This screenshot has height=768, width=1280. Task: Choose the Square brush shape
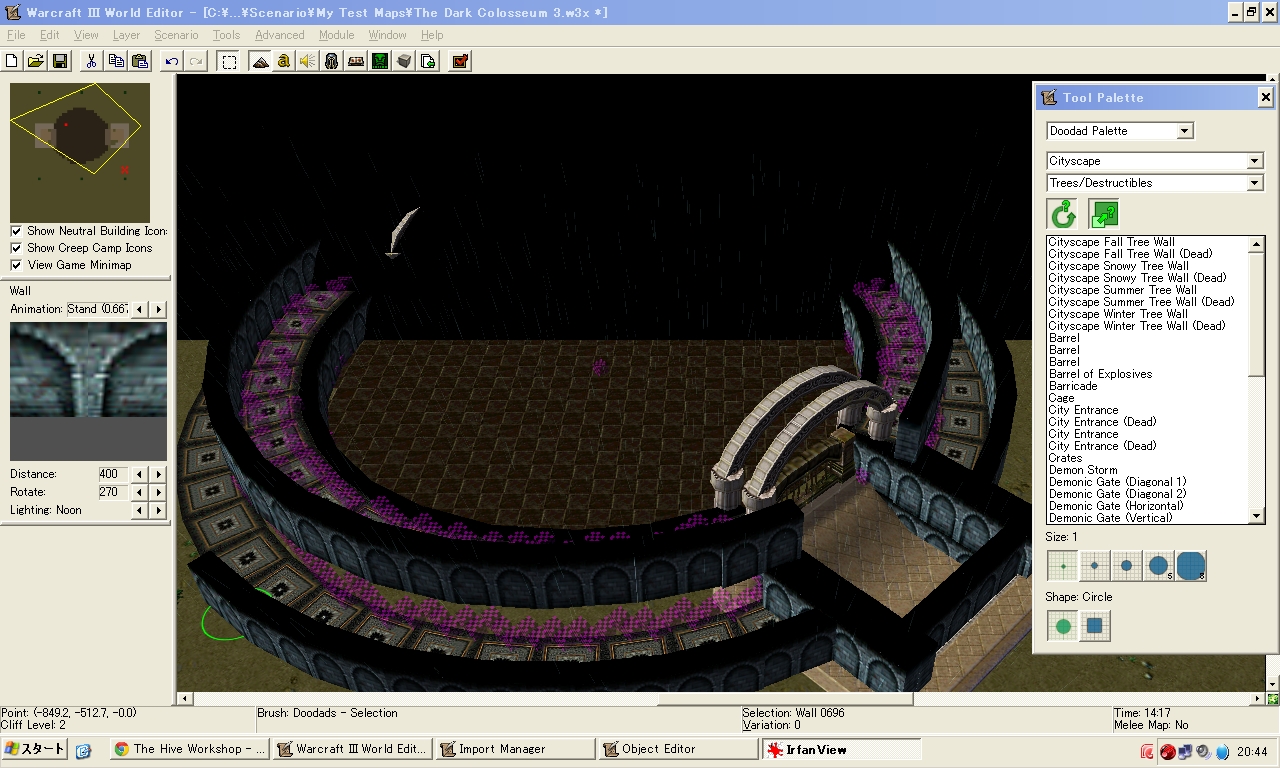pos(1094,626)
